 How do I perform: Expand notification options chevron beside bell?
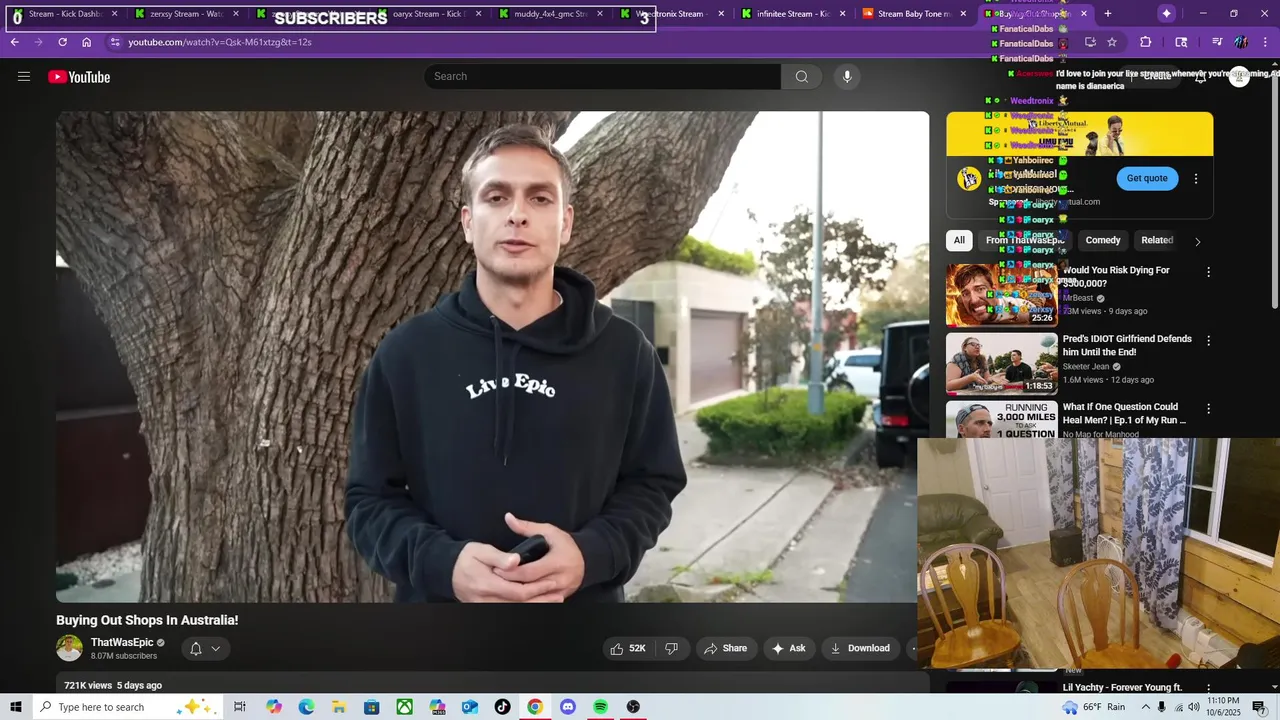coord(215,648)
